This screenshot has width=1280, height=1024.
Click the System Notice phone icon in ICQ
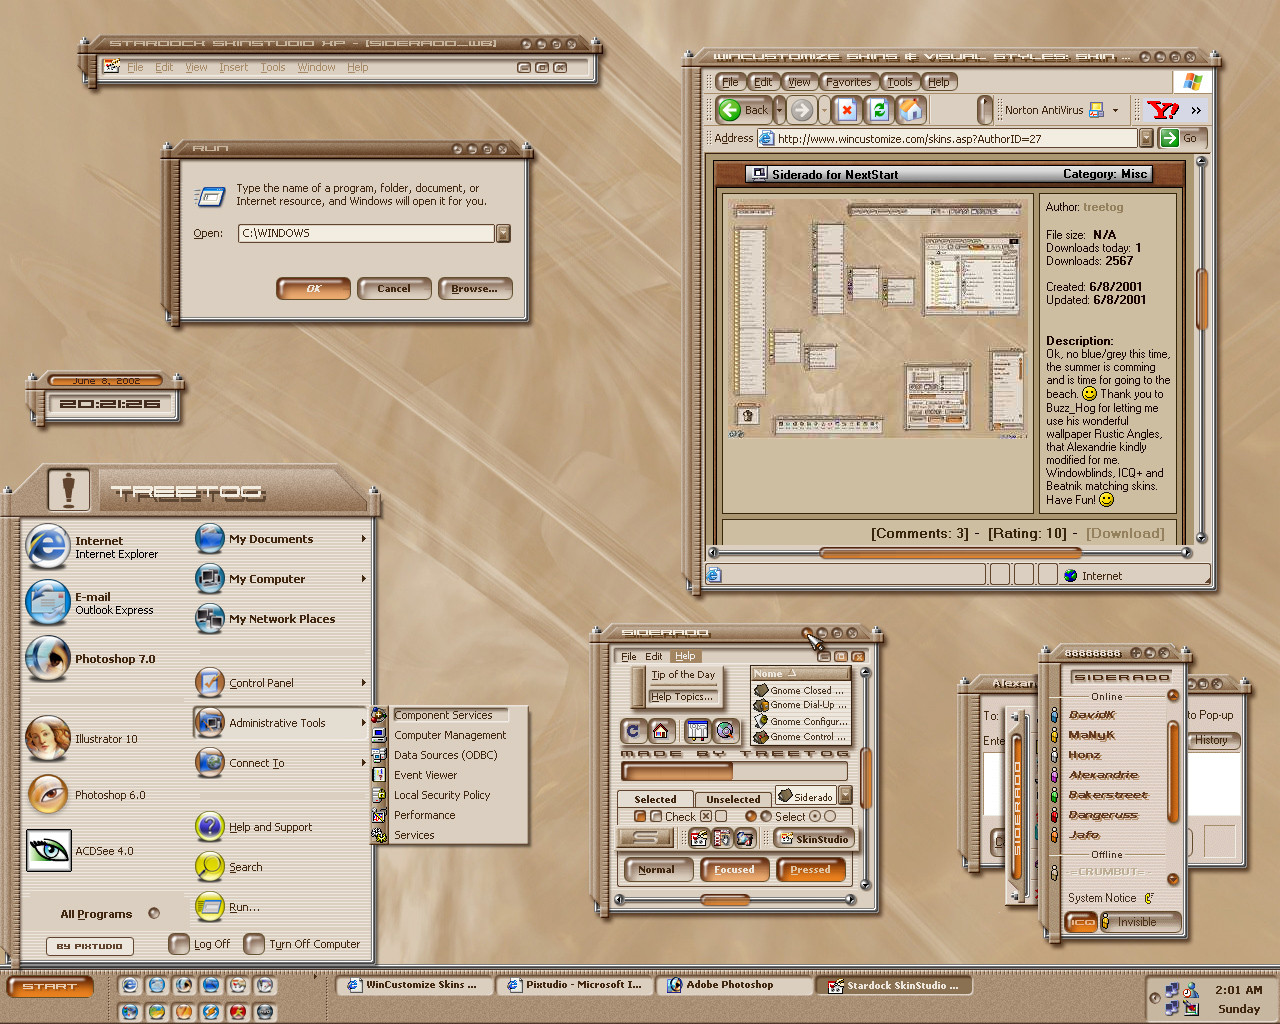pyautogui.click(x=1149, y=898)
